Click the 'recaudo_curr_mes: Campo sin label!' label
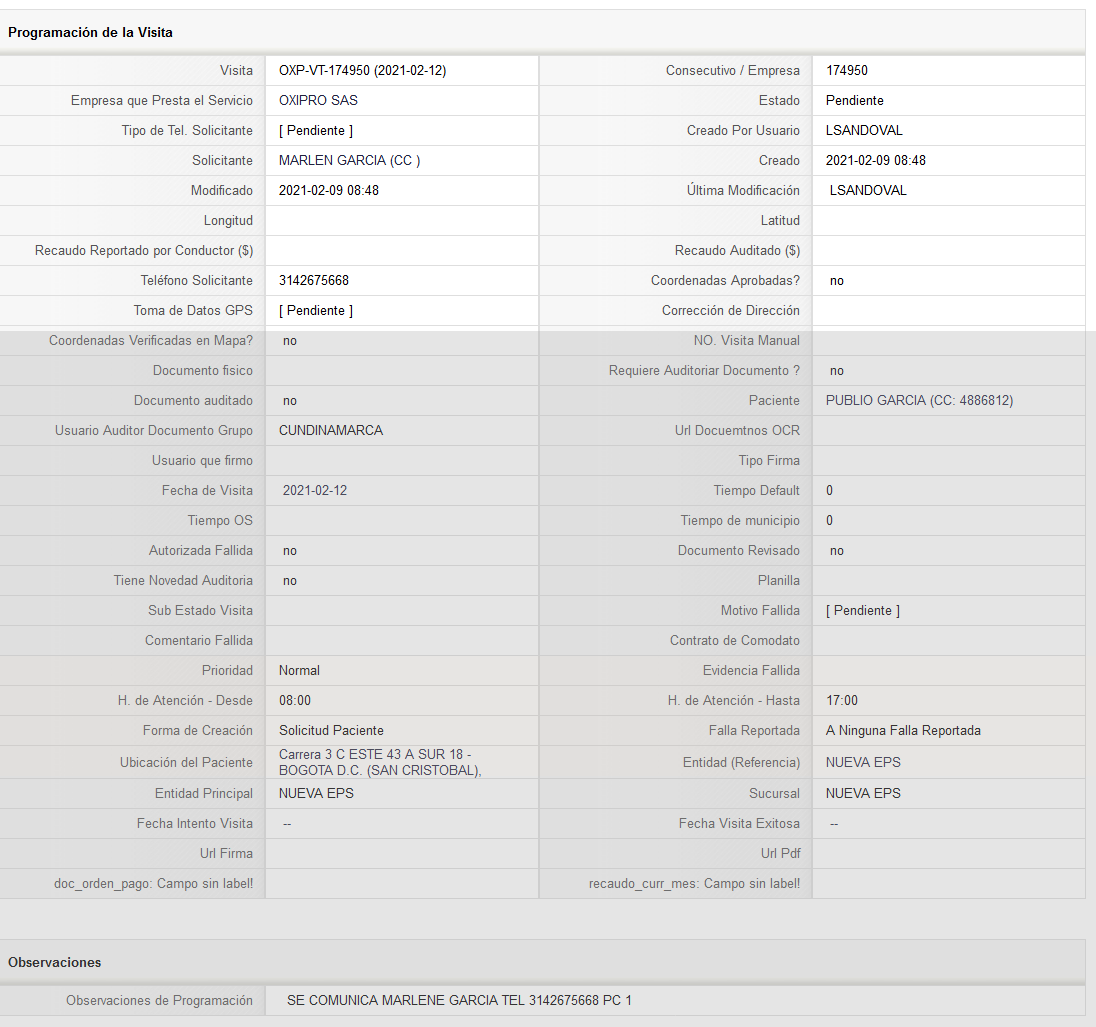Viewport: 1096px width, 1027px height. pos(694,885)
